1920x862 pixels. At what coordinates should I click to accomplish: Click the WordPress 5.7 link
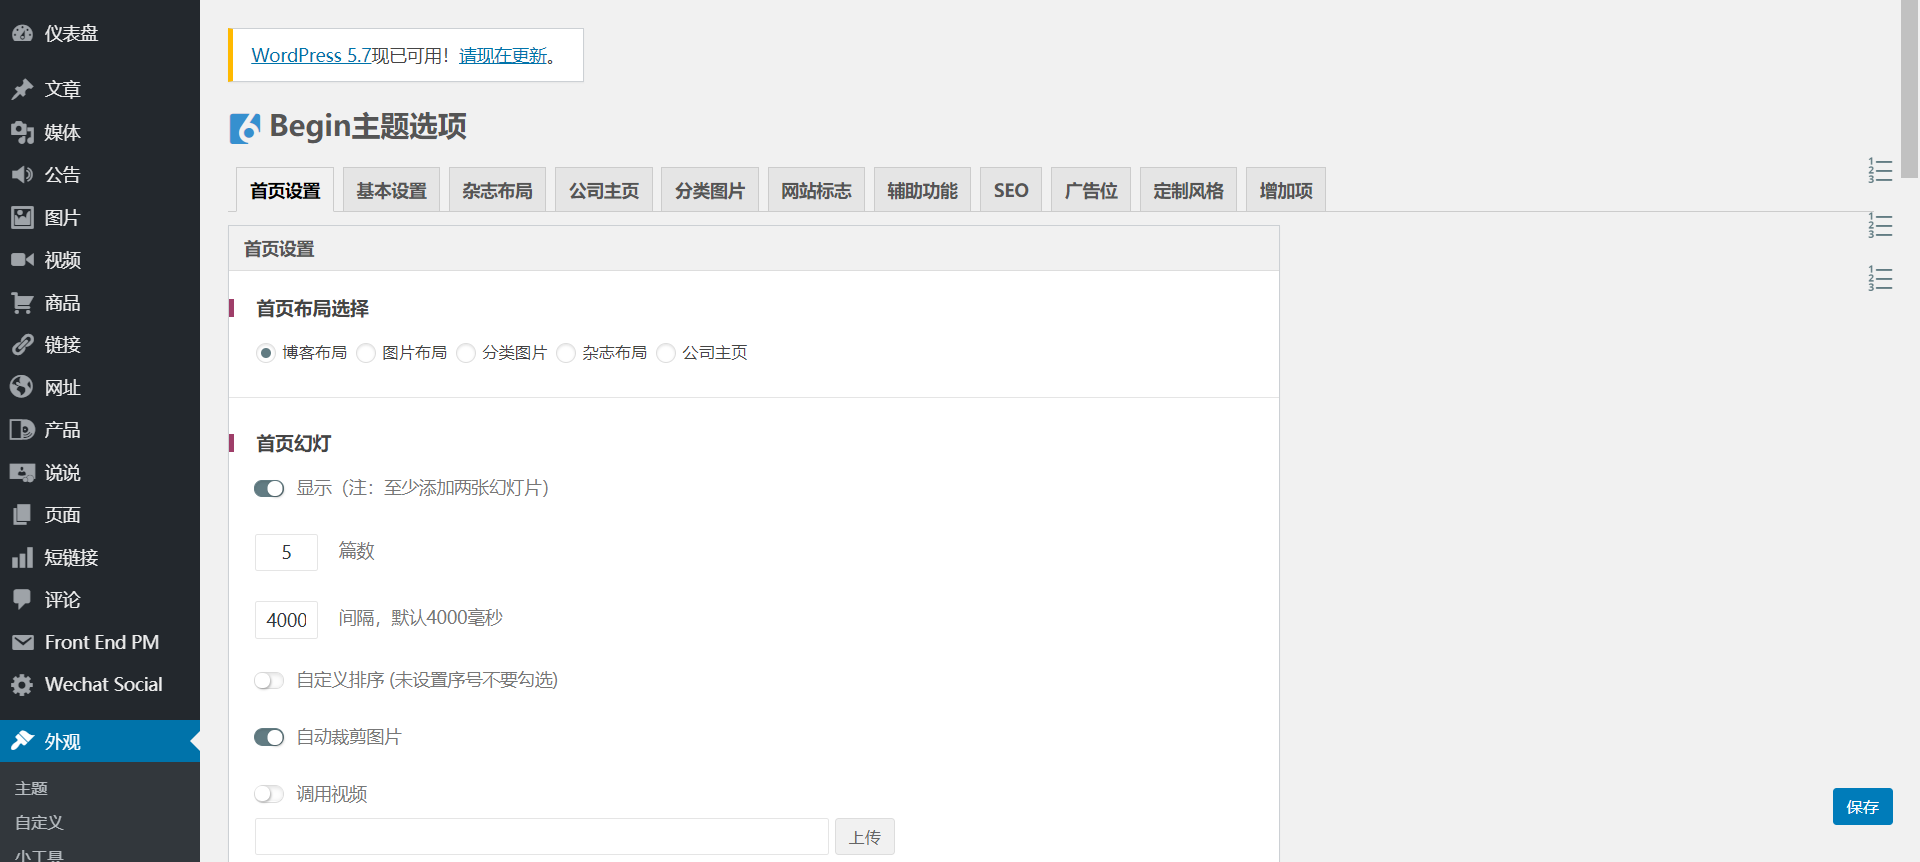(x=311, y=55)
